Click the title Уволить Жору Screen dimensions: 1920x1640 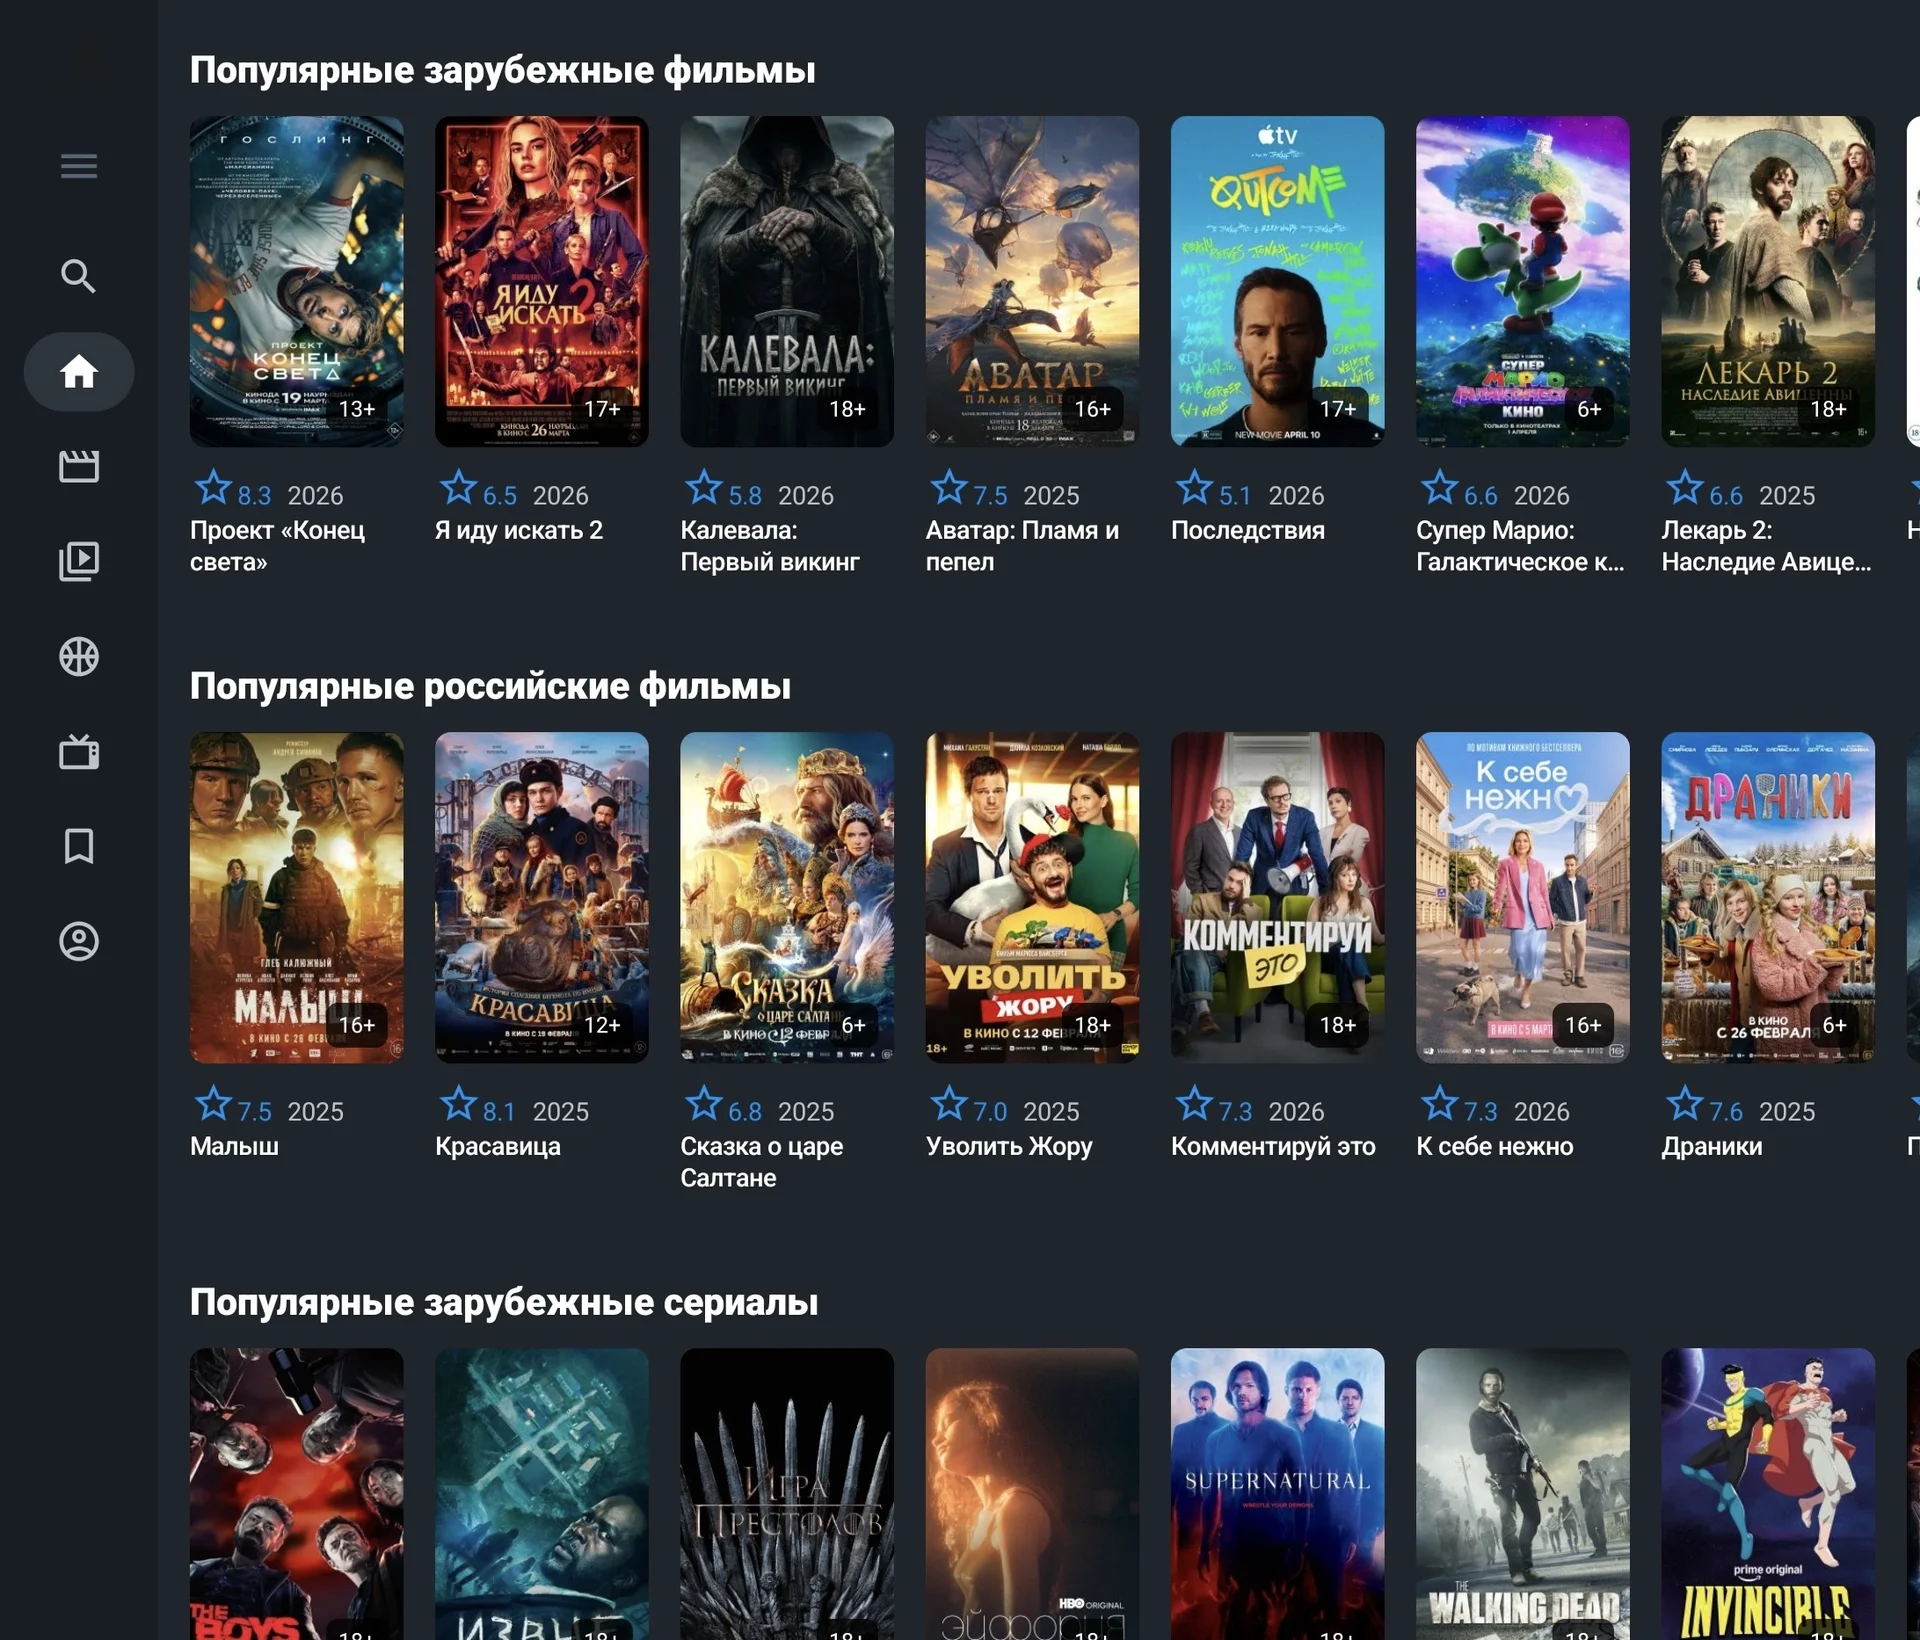click(1009, 1146)
